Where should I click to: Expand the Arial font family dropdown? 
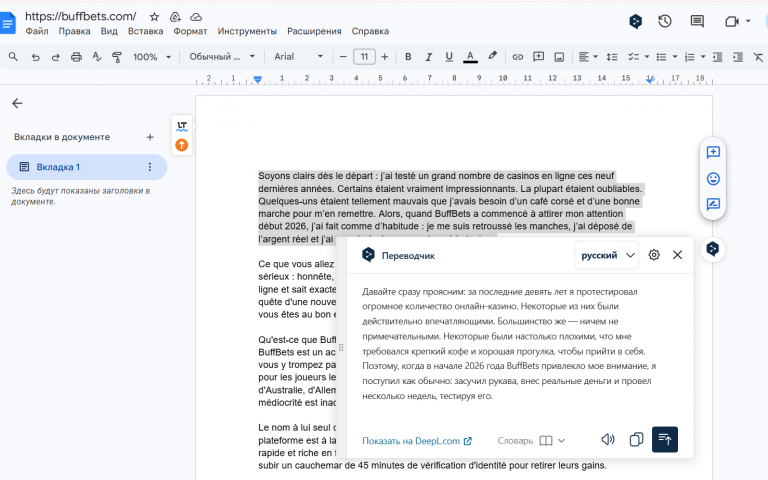pyautogui.click(x=298, y=57)
